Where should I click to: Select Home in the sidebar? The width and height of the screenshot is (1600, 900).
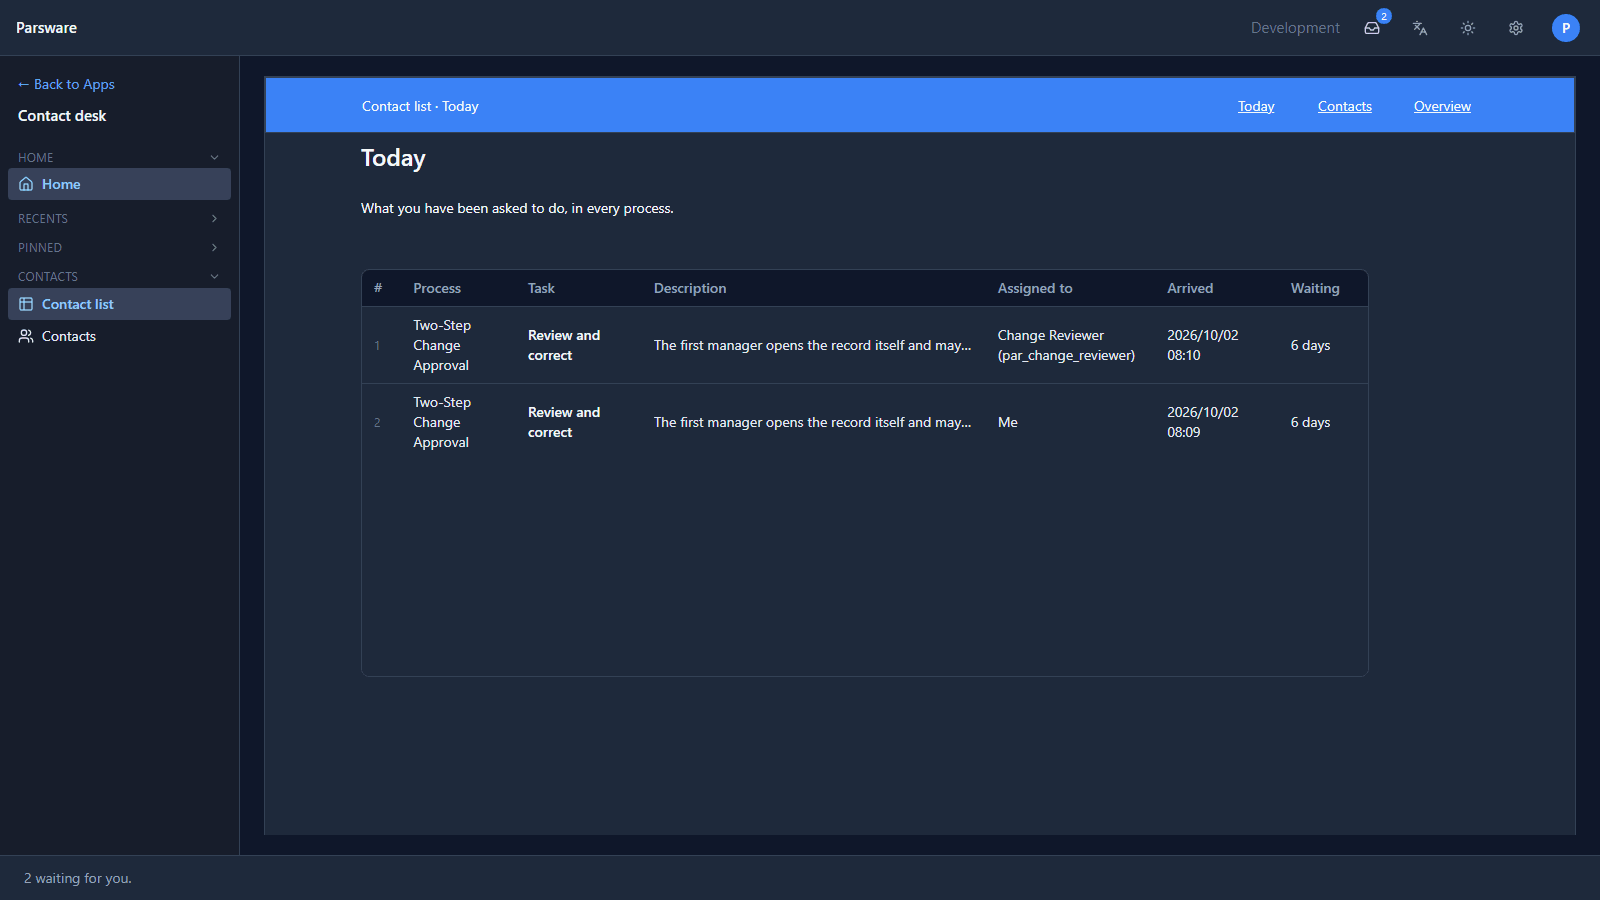click(x=119, y=184)
